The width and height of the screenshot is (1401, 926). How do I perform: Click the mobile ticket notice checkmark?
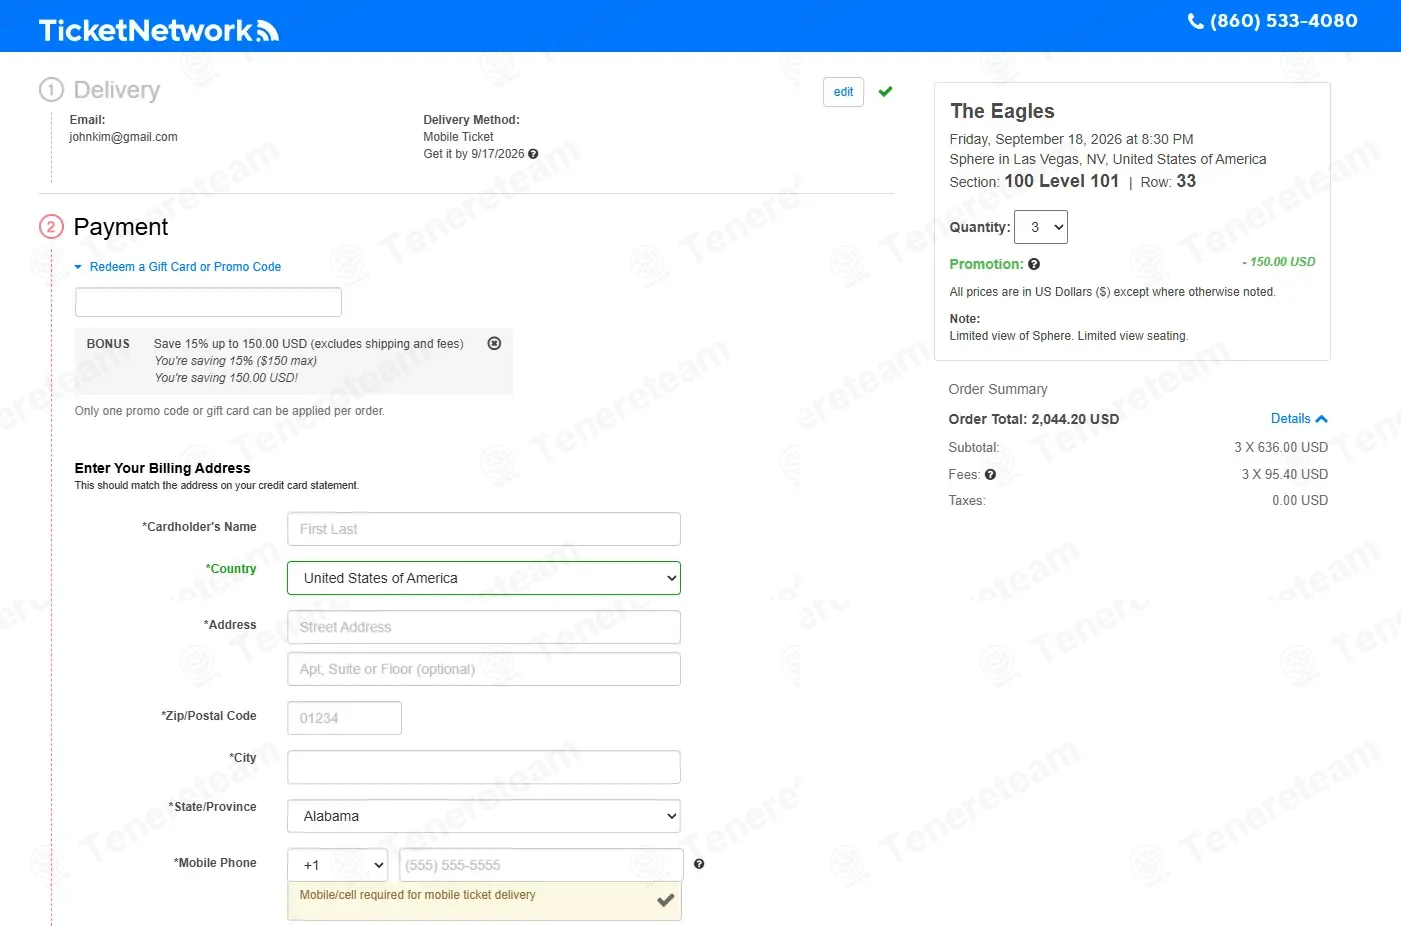coord(665,901)
